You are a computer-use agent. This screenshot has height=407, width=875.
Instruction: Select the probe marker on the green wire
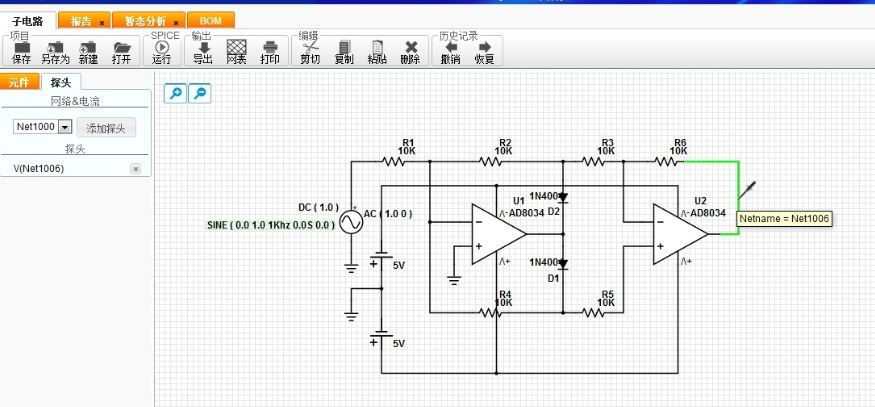pos(748,190)
